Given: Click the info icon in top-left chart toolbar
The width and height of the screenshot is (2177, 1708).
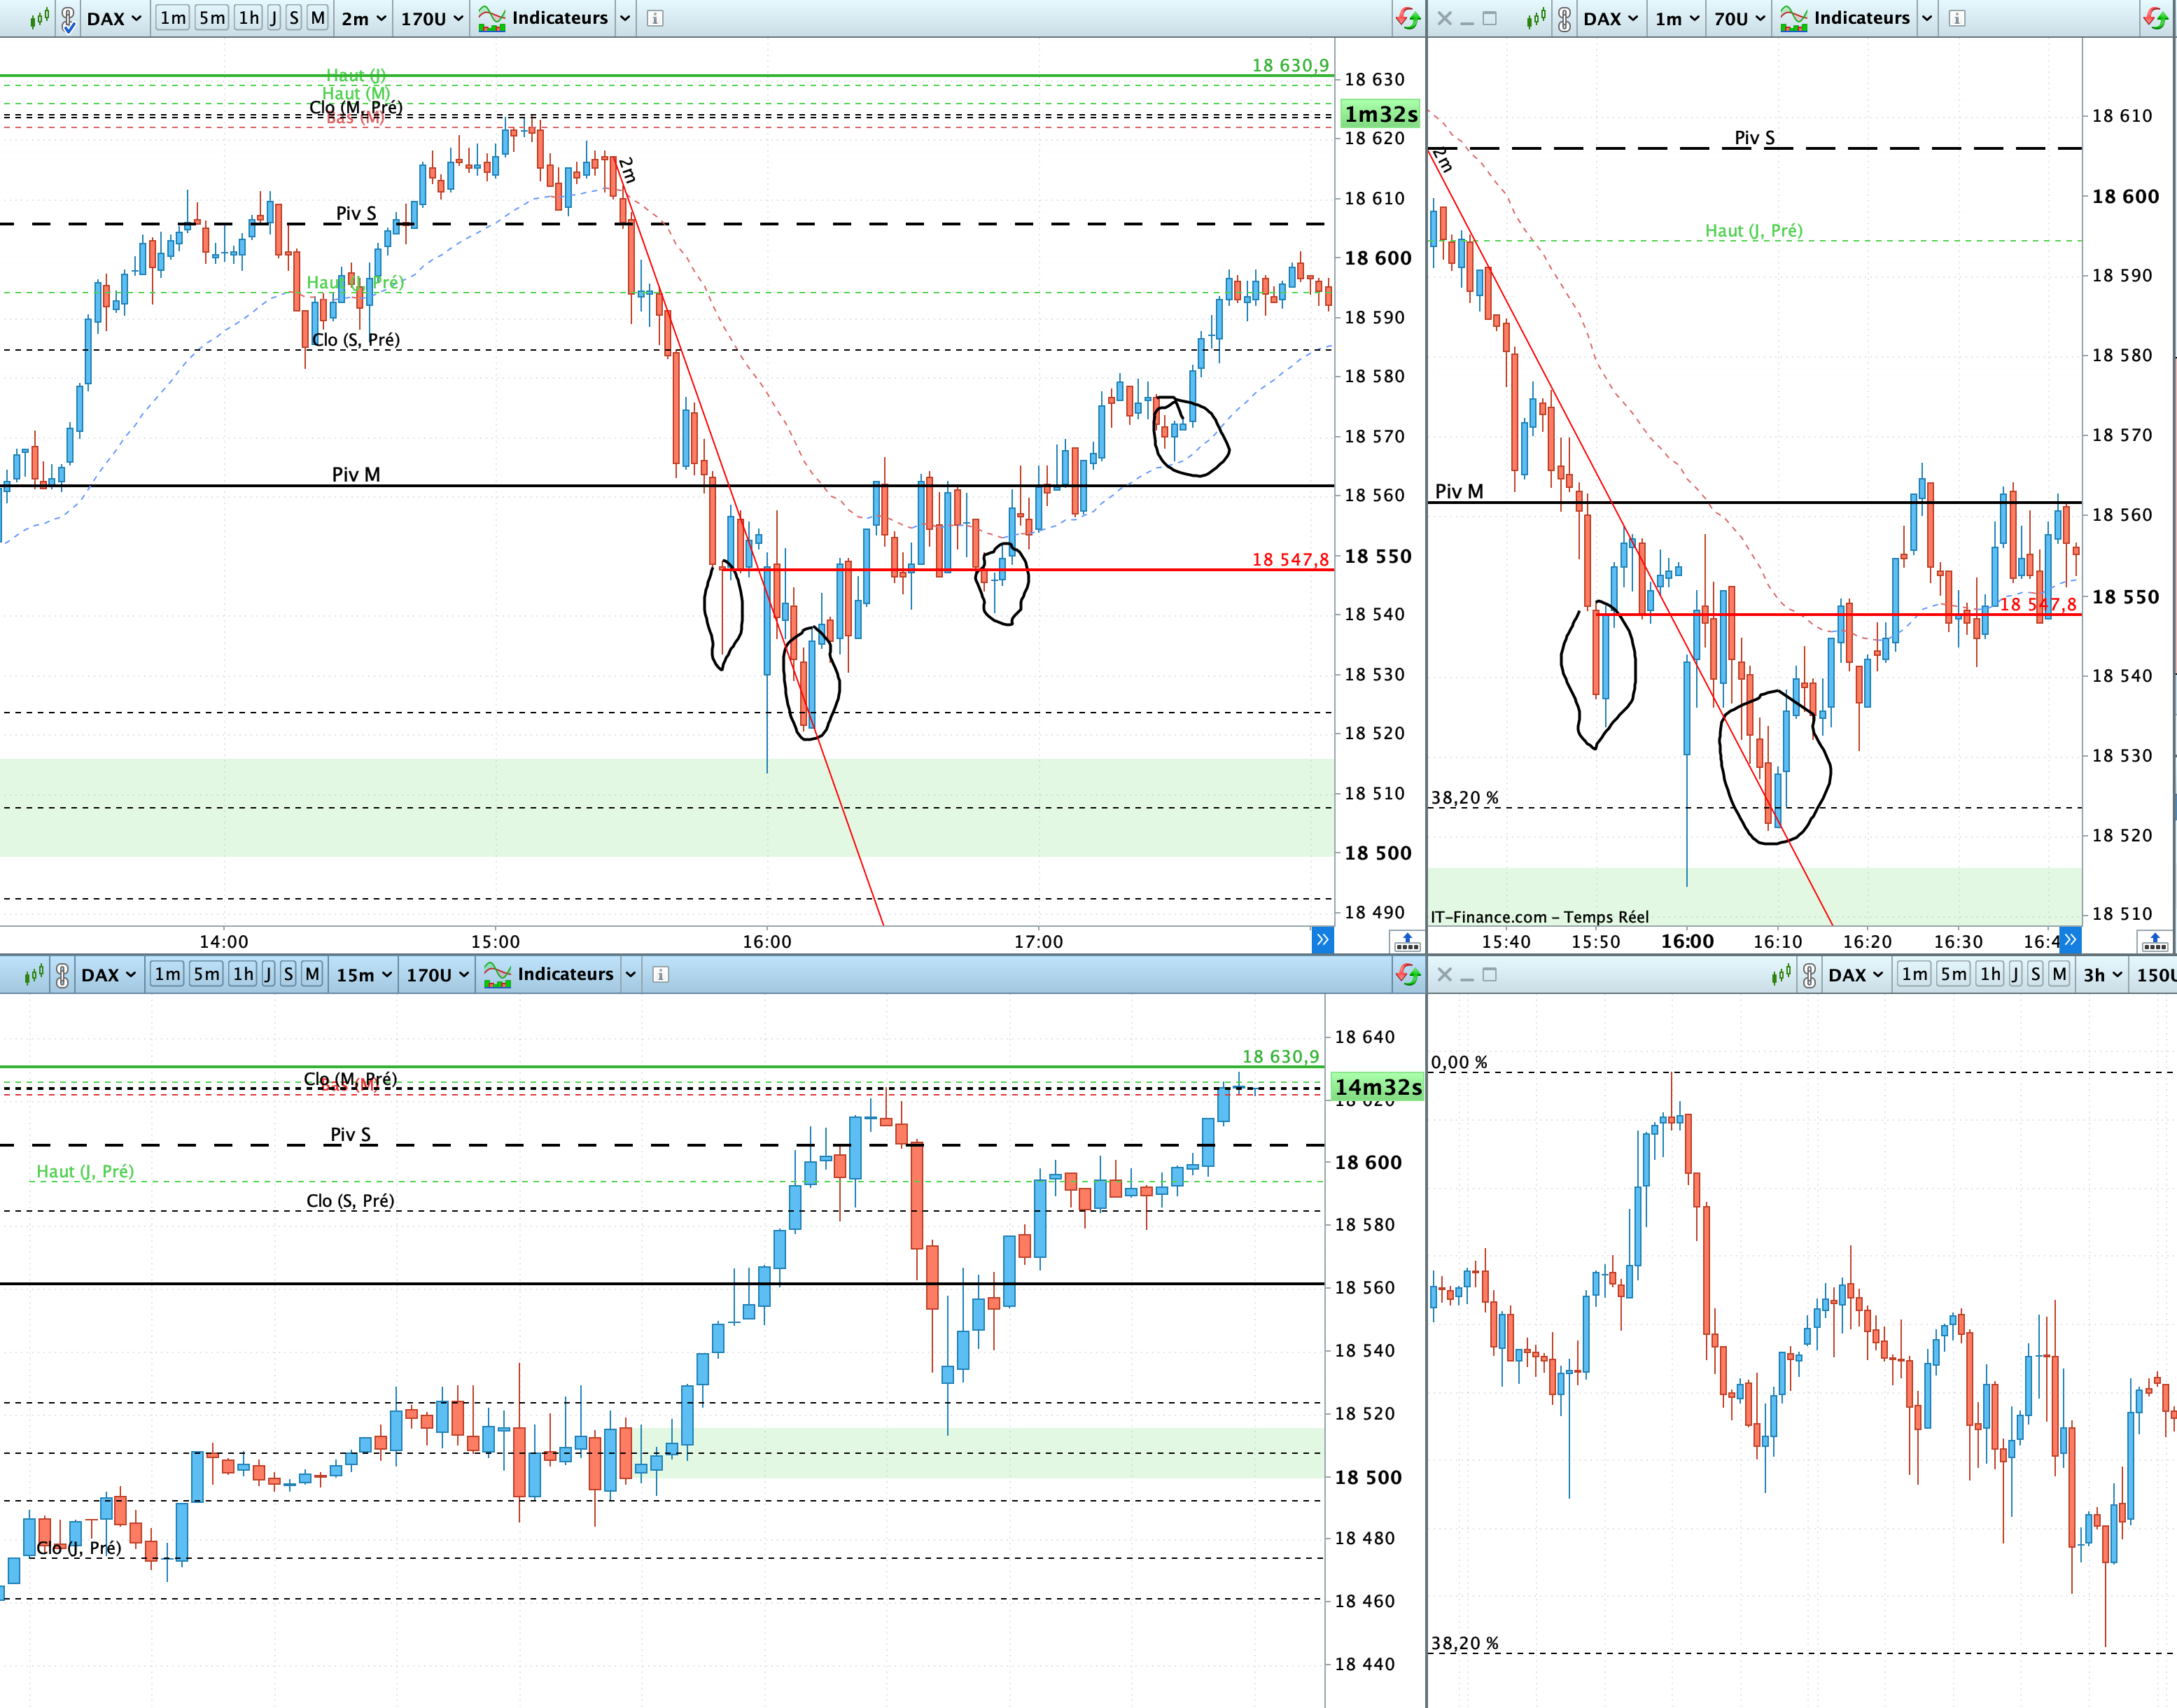Looking at the screenshot, I should pos(655,18).
